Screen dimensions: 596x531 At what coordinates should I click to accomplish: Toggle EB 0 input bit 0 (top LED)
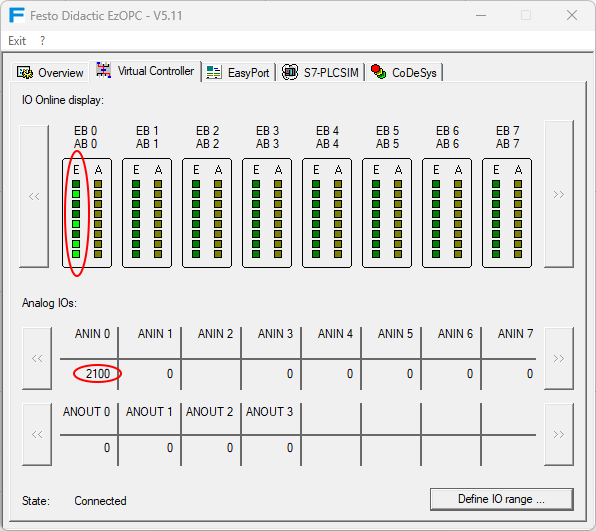click(x=76, y=184)
